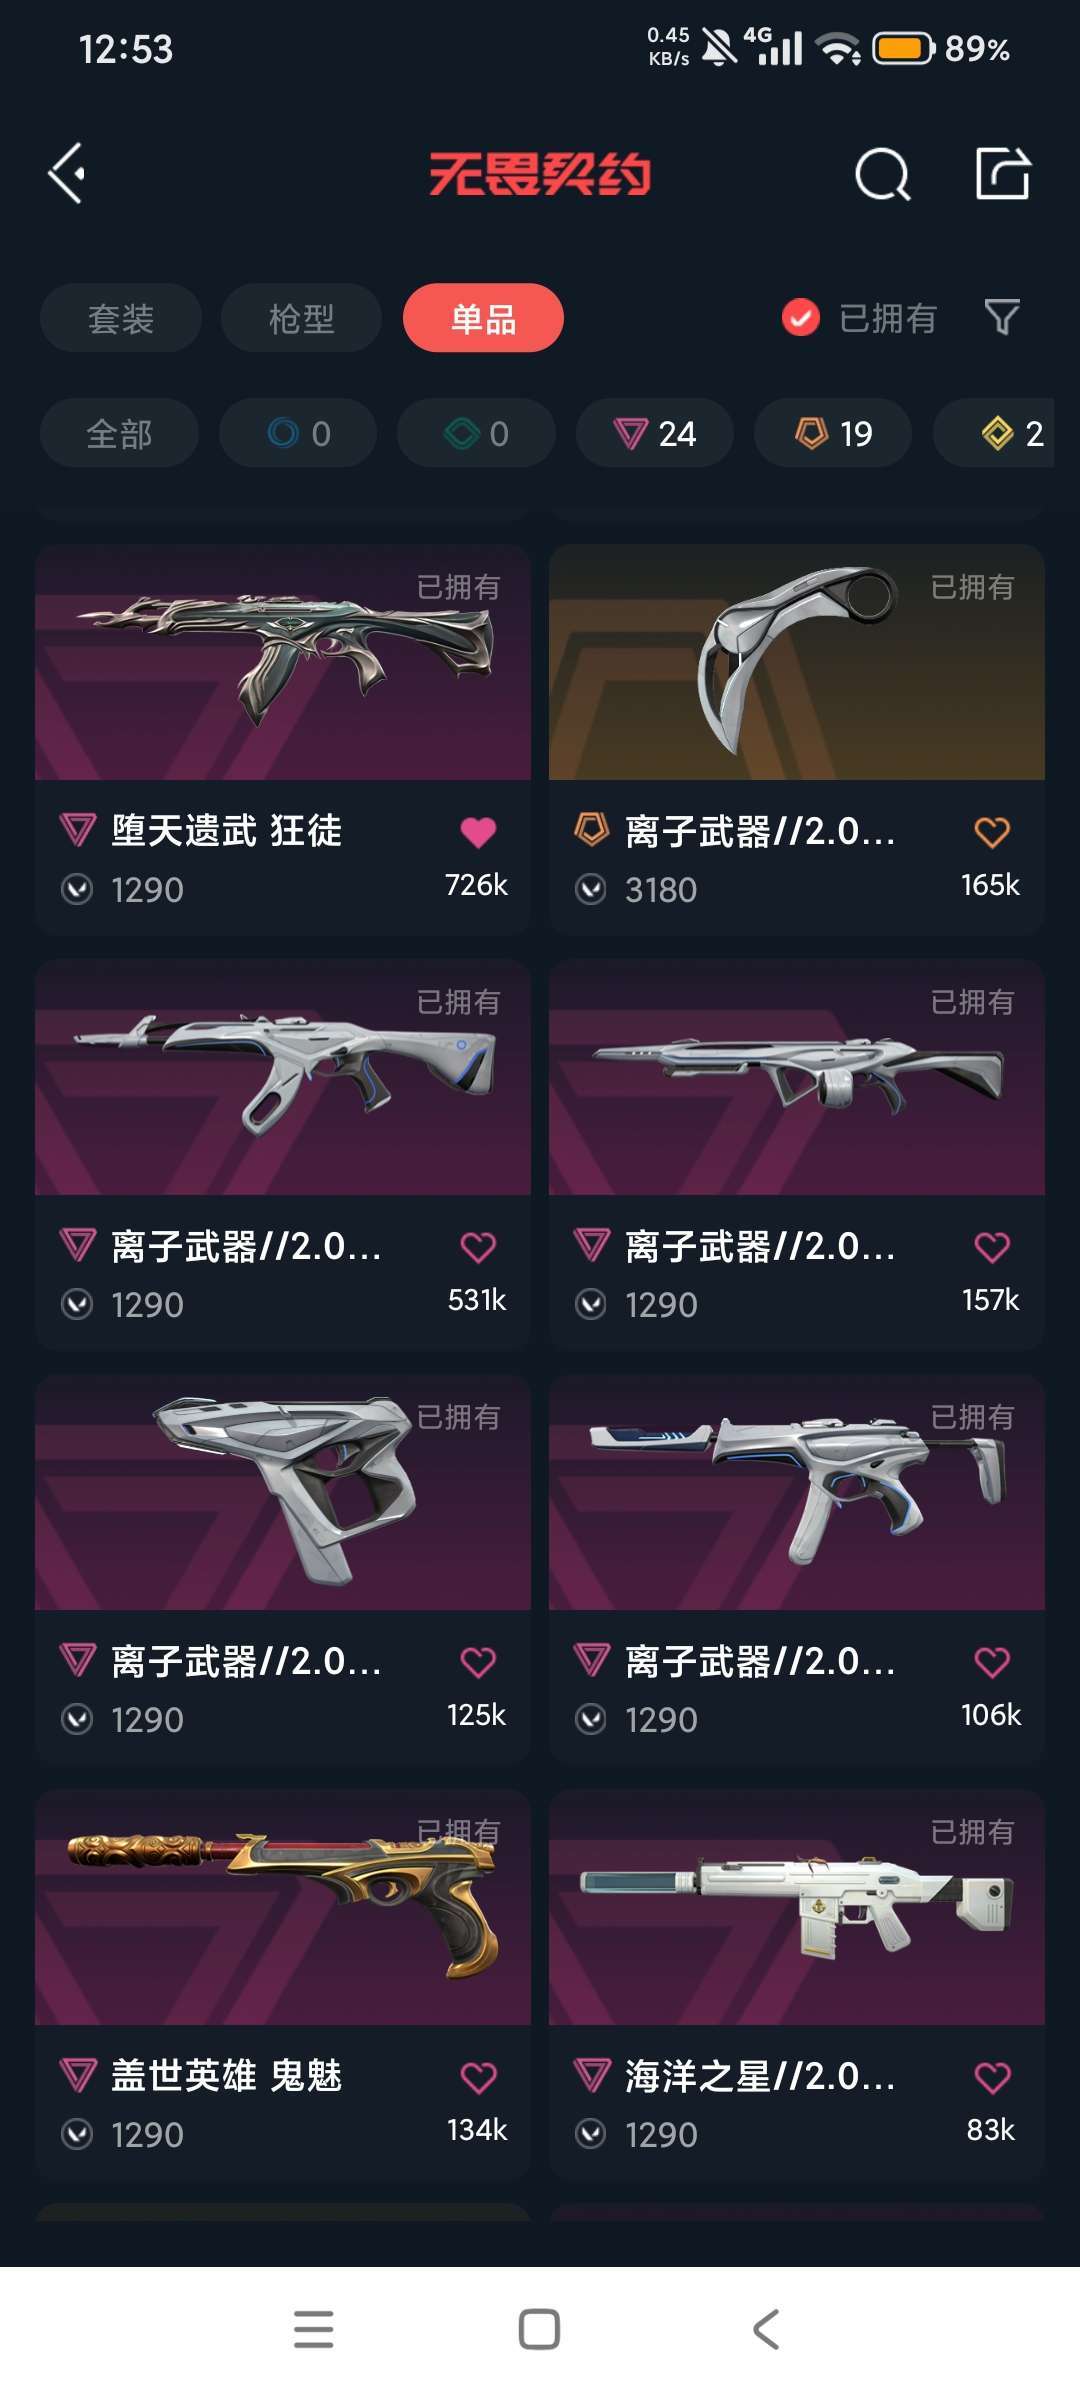Like the 盖世英雄 鬼魅 heart icon
The height and width of the screenshot is (2400, 1080).
coord(478,2077)
